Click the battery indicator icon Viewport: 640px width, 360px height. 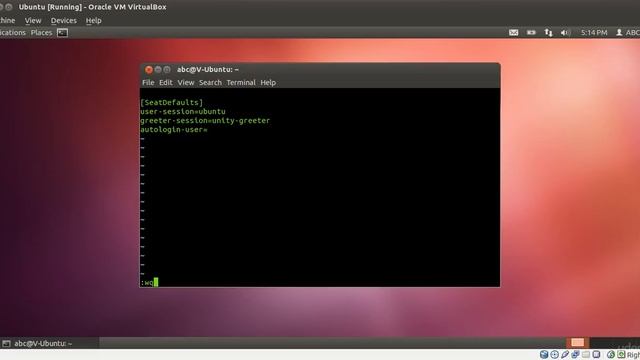pyautogui.click(x=531, y=32)
